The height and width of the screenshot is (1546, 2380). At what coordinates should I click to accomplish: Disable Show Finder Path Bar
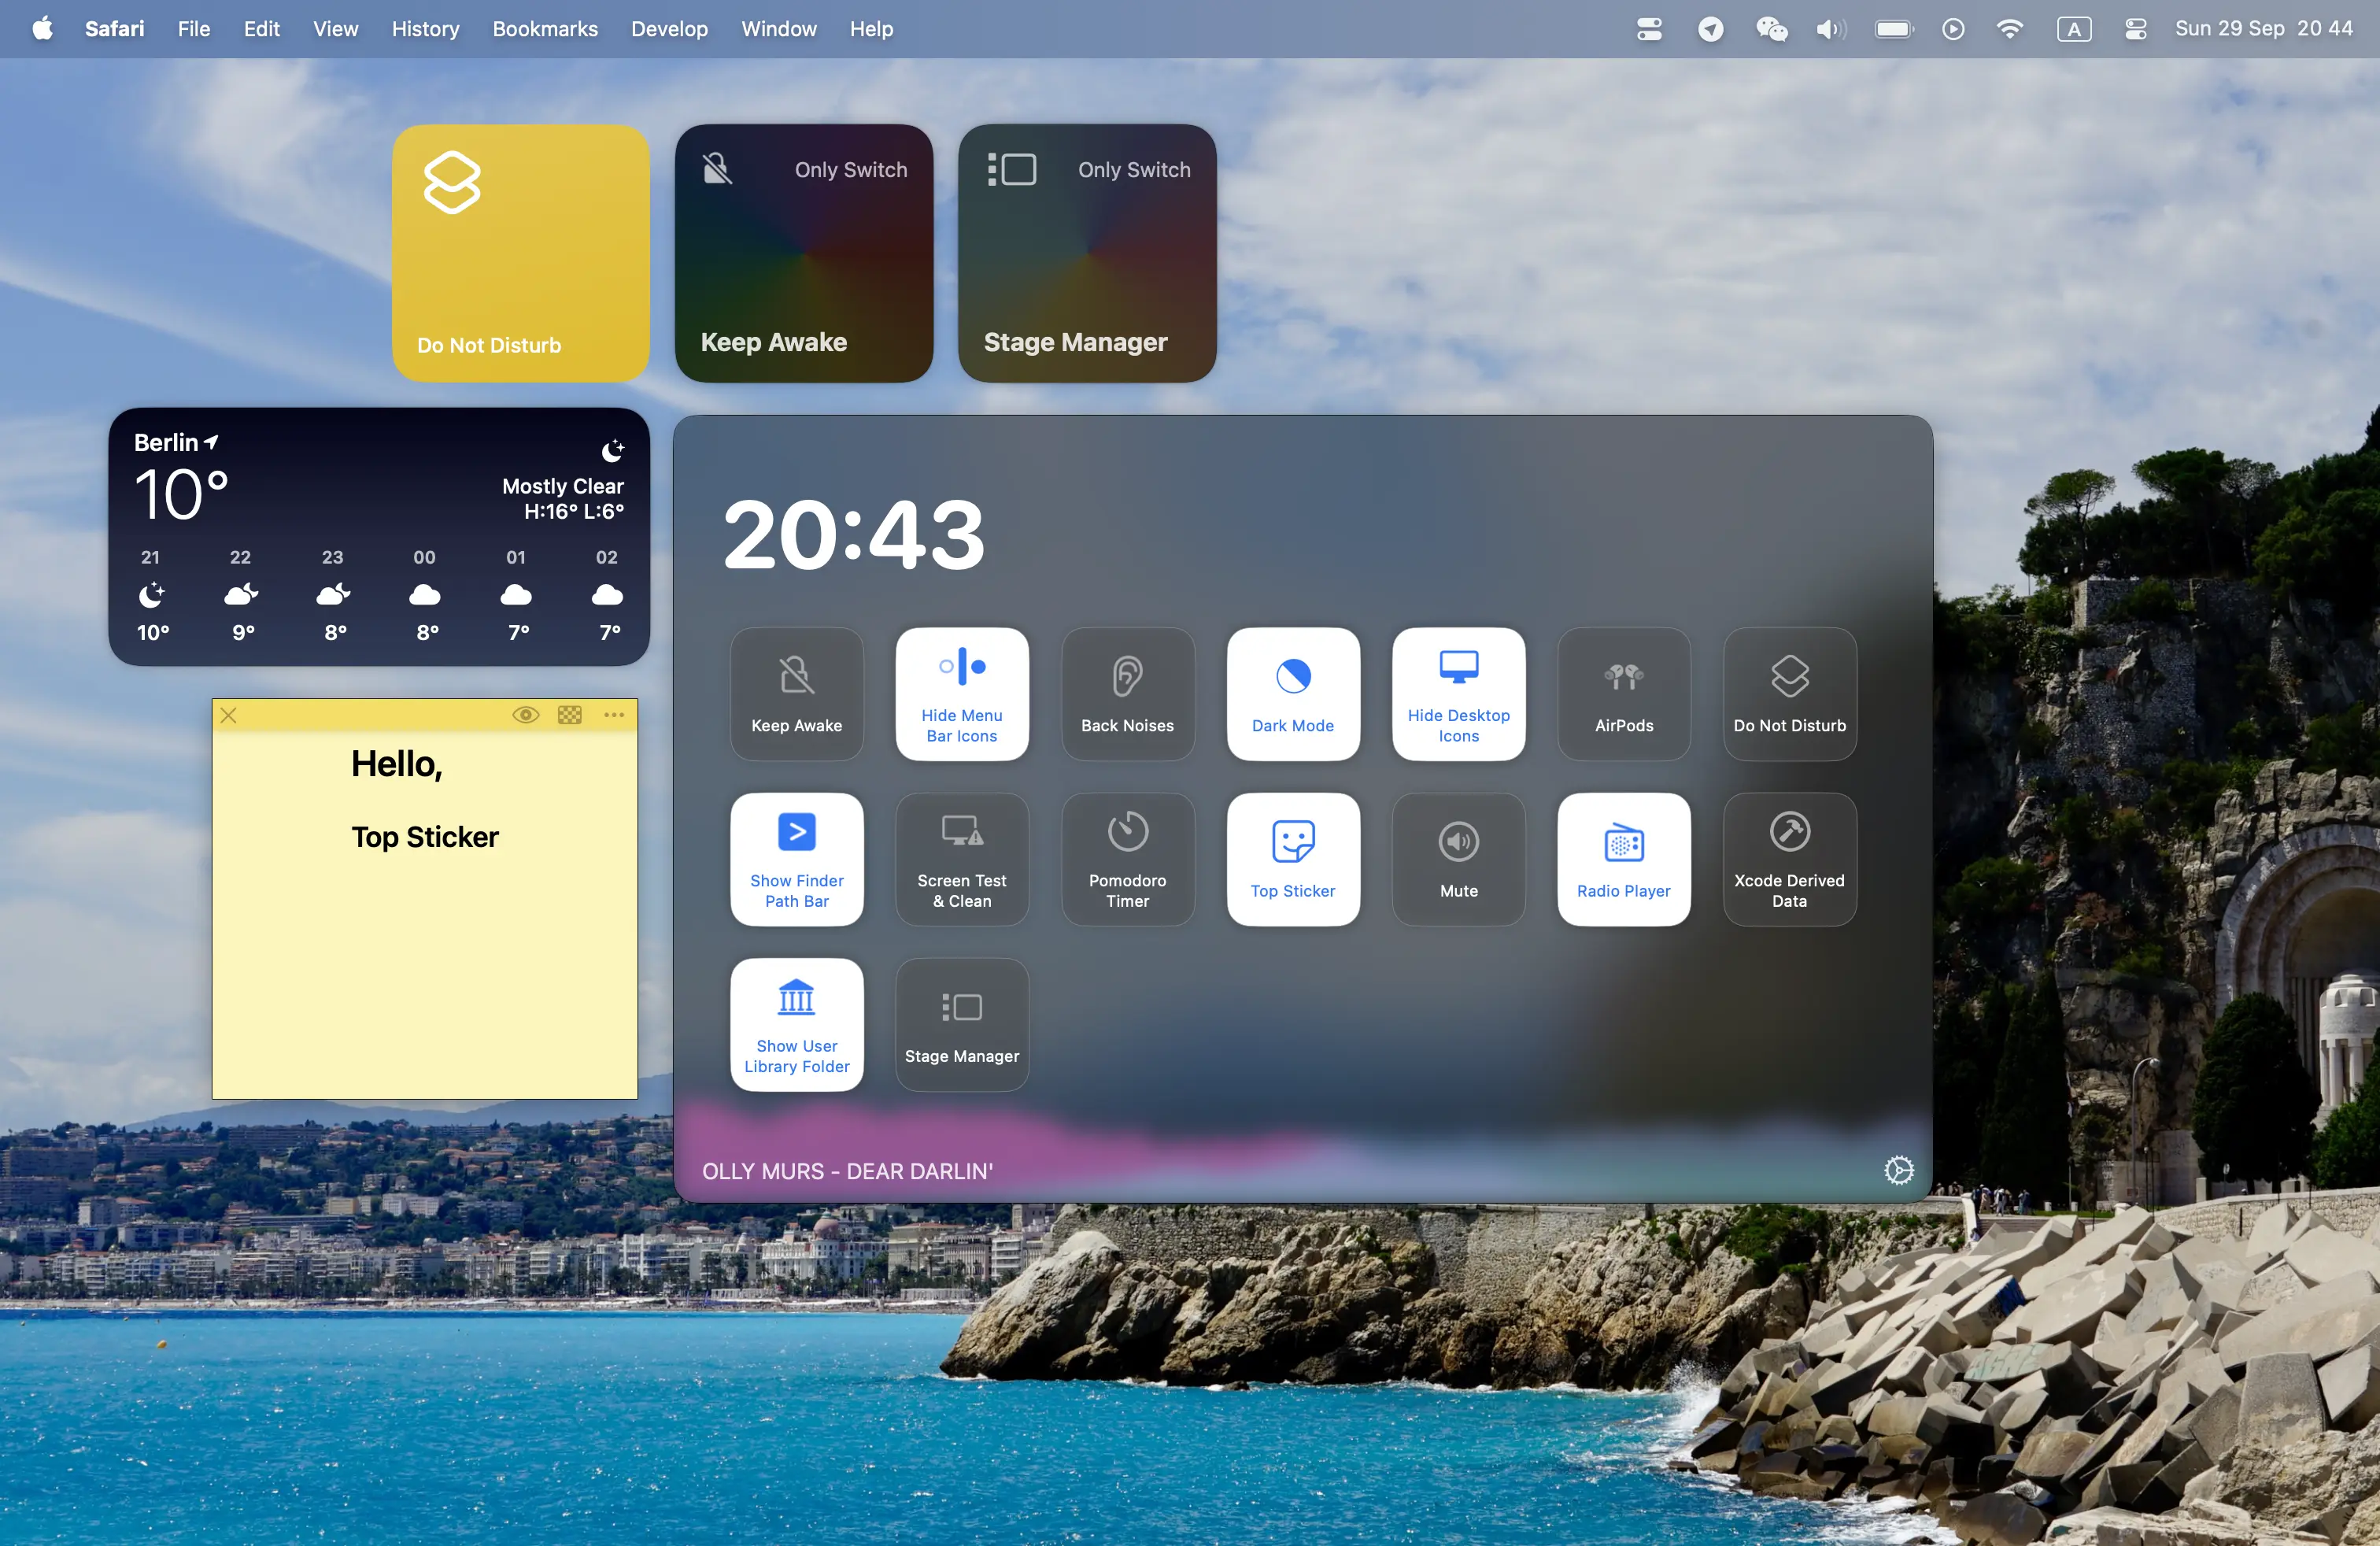[x=796, y=858]
